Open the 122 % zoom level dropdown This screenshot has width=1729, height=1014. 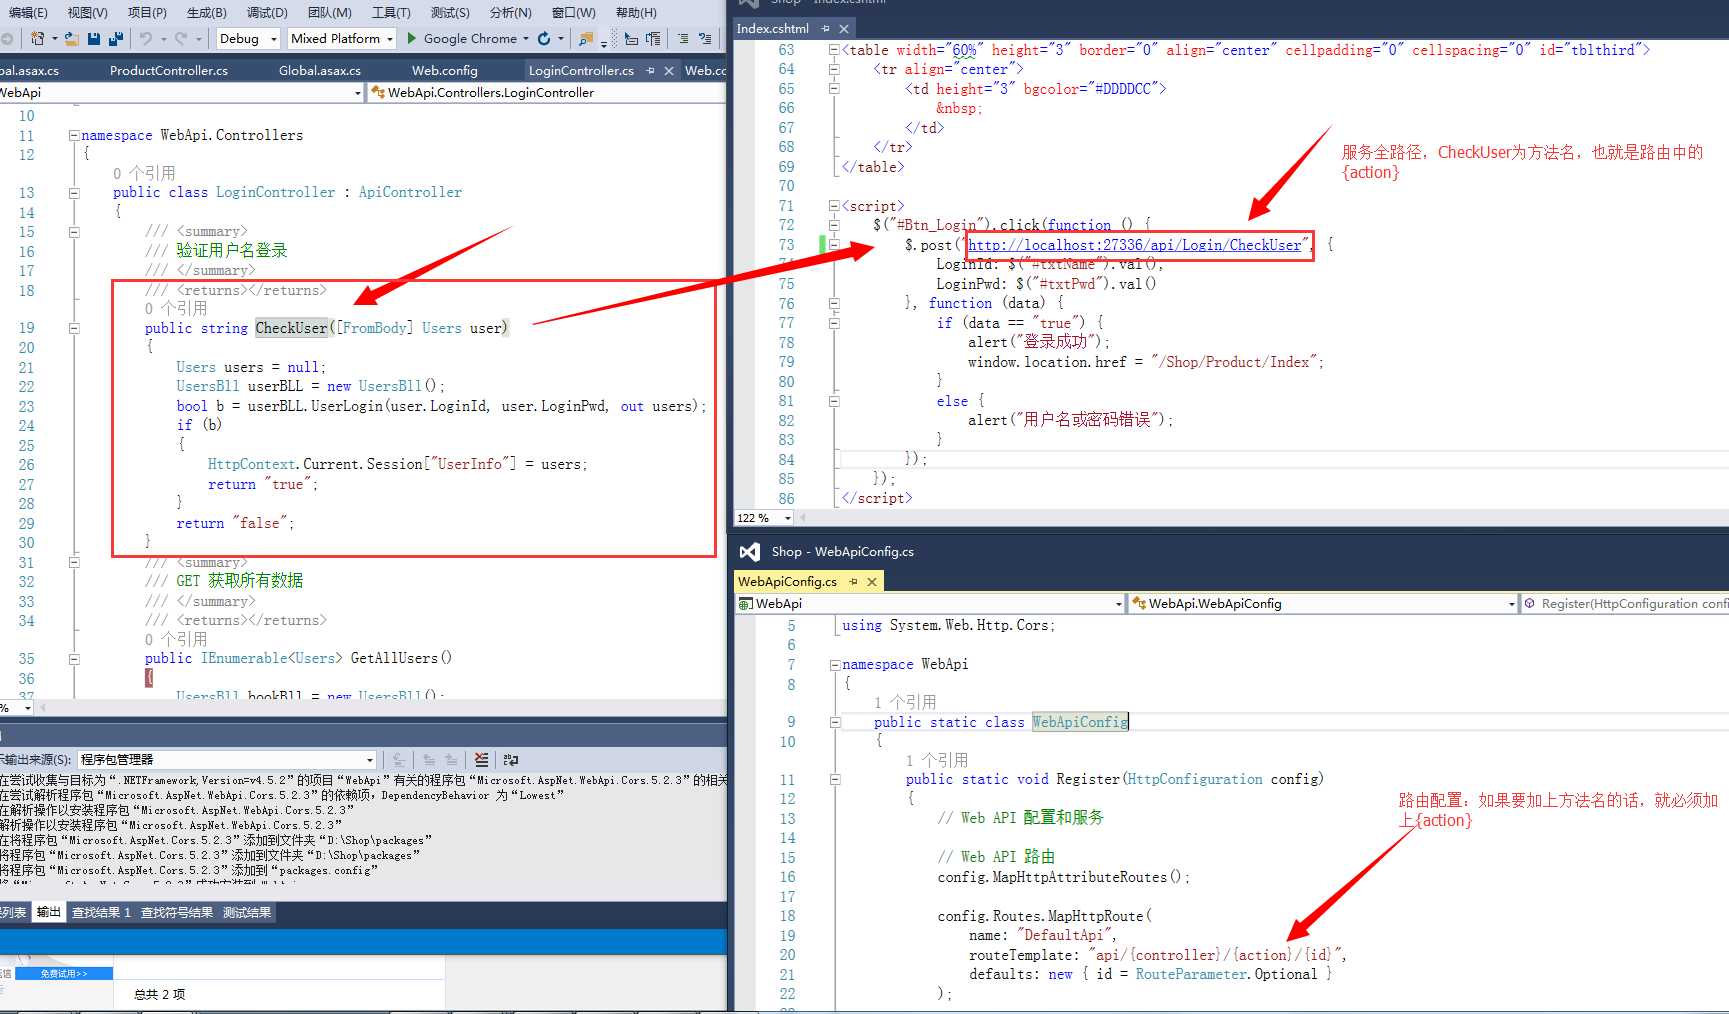[788, 518]
